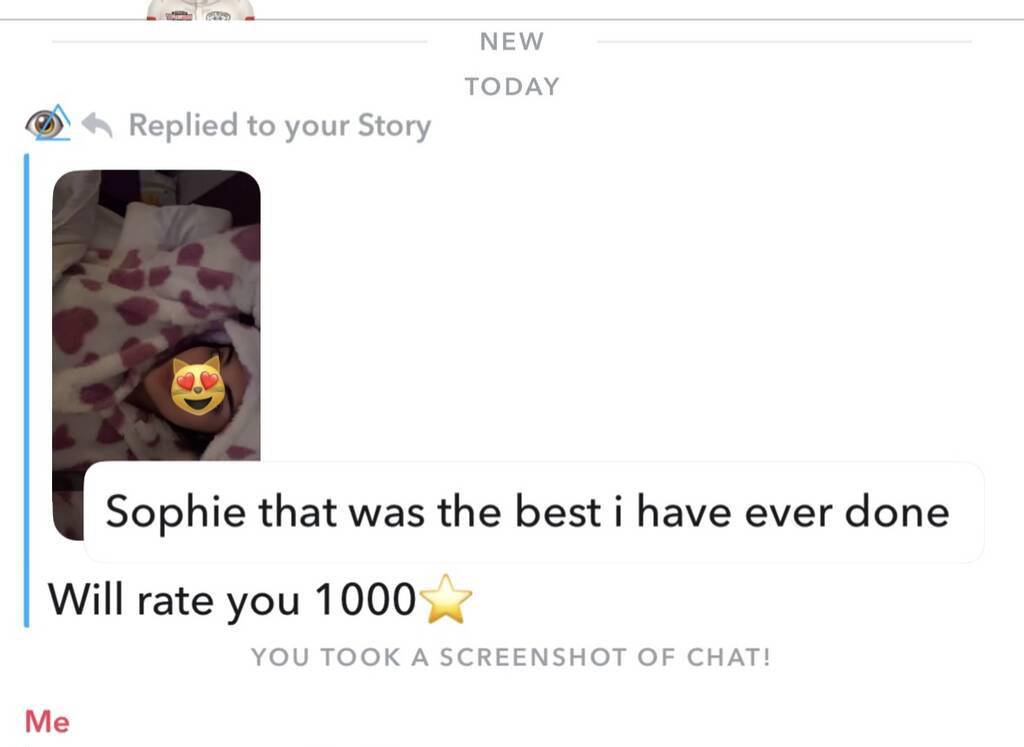Click the "NEW" messages divider label
Screen dimensions: 1024x747
[x=511, y=41]
